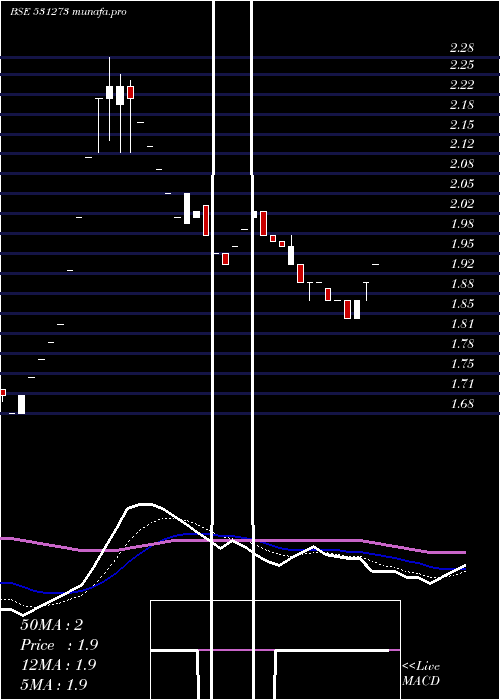Select the 5MA : 1.9 legend entry
This screenshot has width=500, height=700.
(x=54, y=685)
